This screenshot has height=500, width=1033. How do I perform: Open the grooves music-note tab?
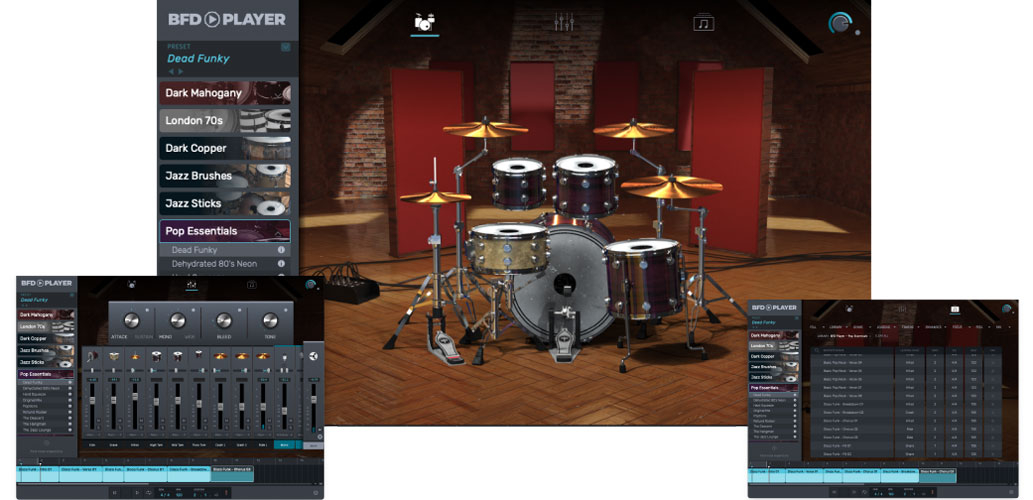(704, 22)
